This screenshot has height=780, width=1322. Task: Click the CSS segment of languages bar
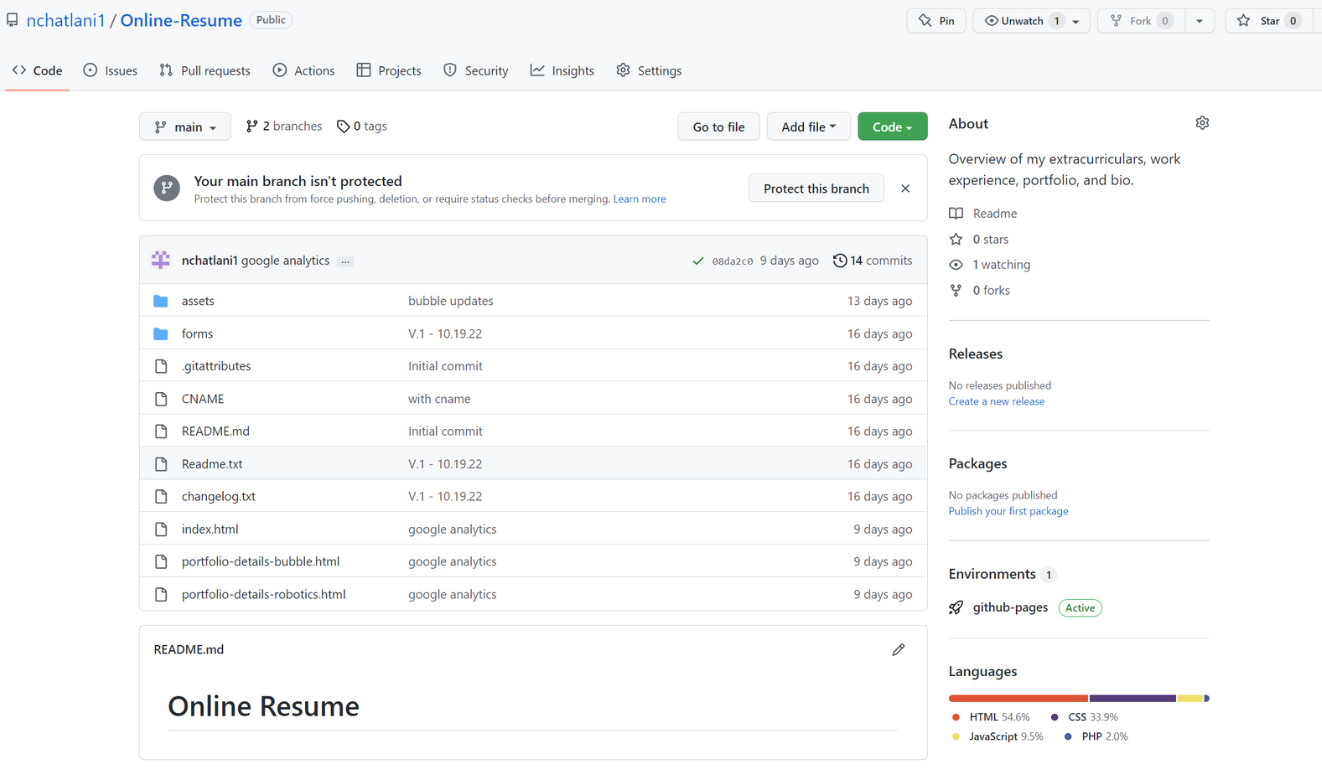[1133, 698]
